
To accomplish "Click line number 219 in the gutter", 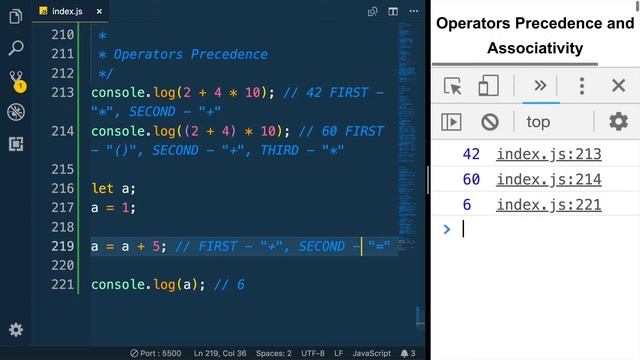I will (62, 246).
